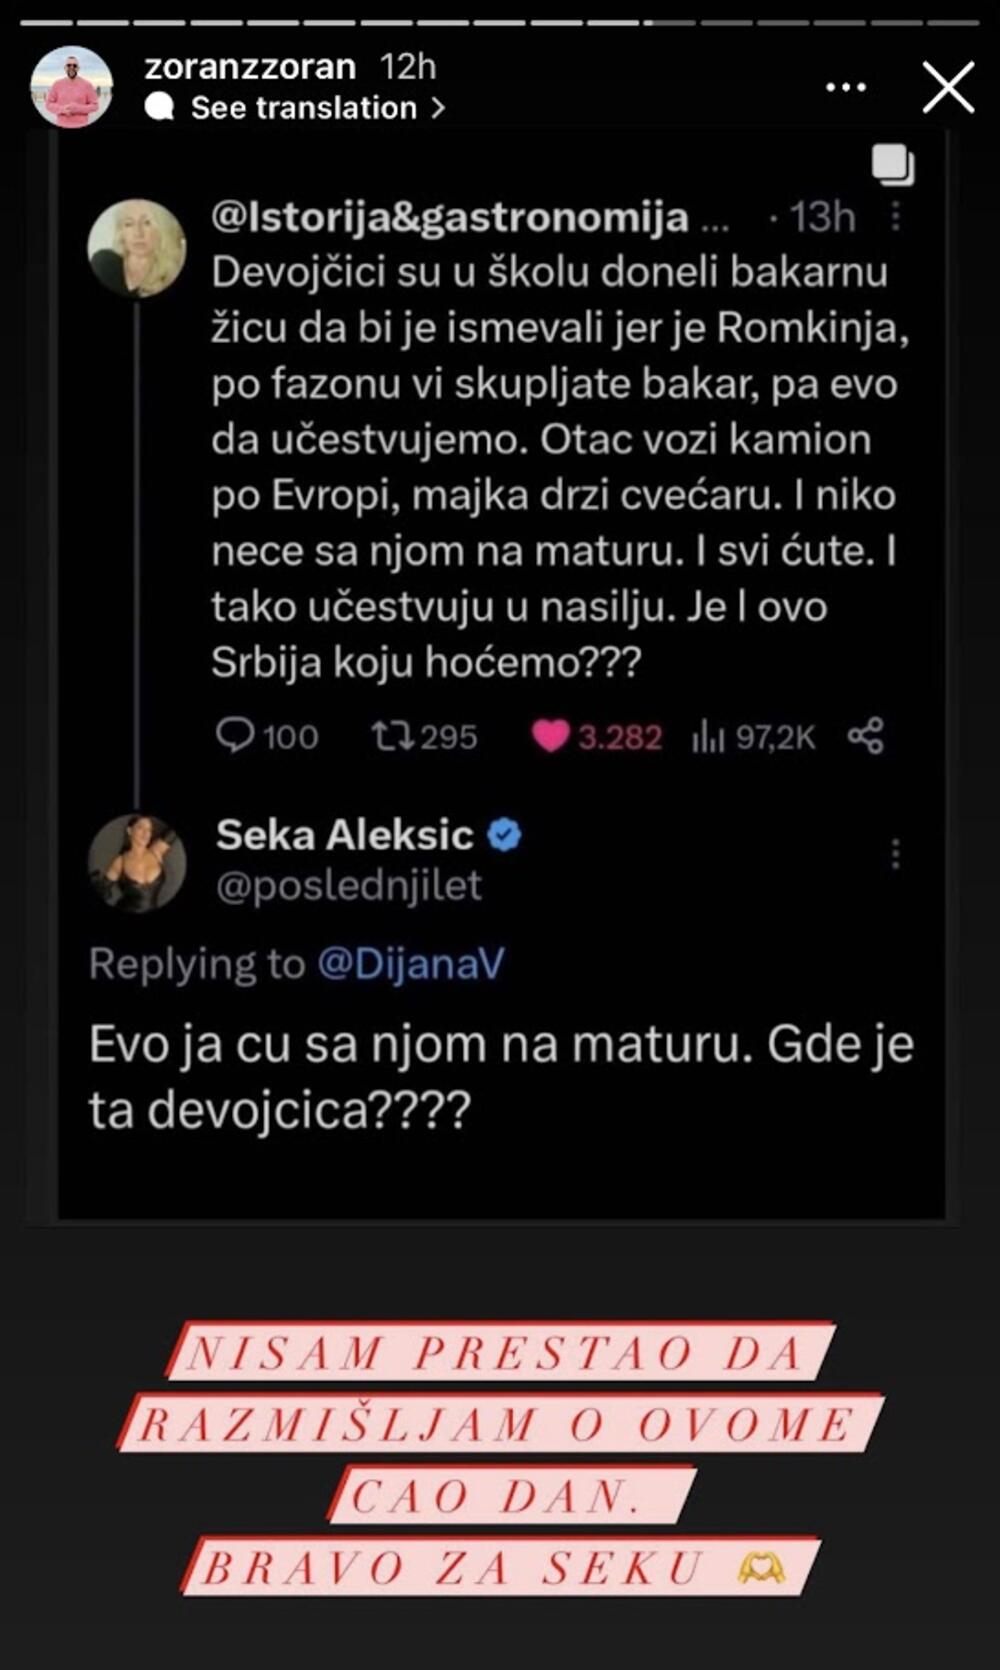Tap Seka Aleksic's verified badge
The image size is (1000, 1670).
(x=506, y=832)
